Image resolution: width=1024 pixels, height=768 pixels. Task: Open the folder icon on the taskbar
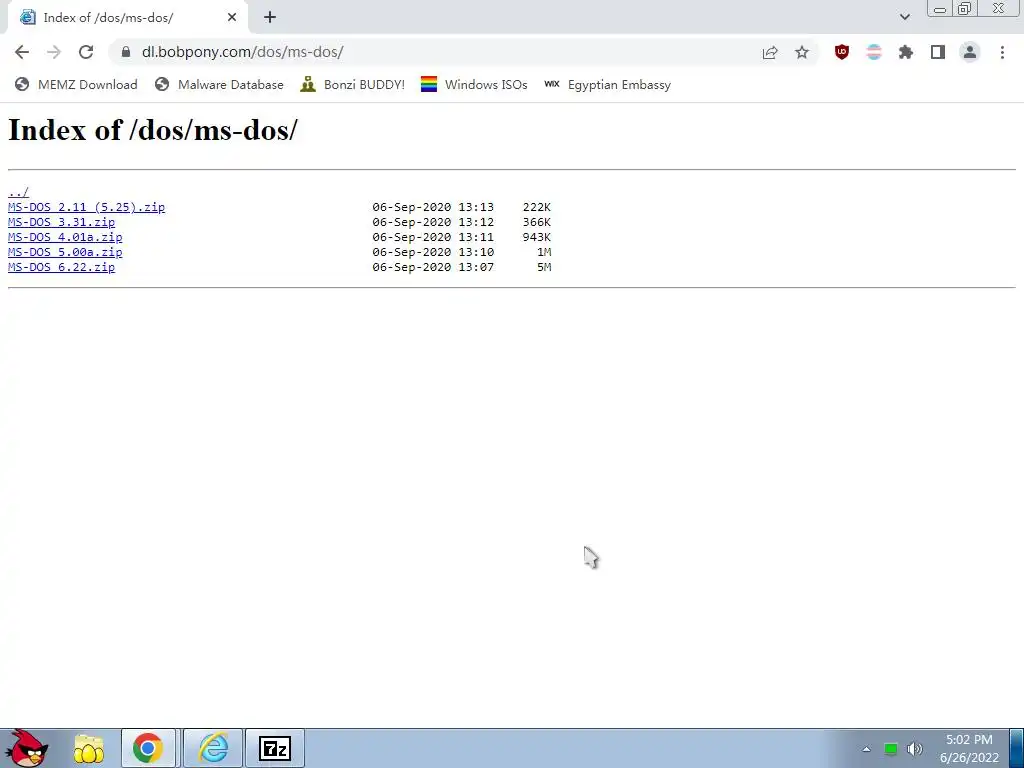click(x=89, y=748)
